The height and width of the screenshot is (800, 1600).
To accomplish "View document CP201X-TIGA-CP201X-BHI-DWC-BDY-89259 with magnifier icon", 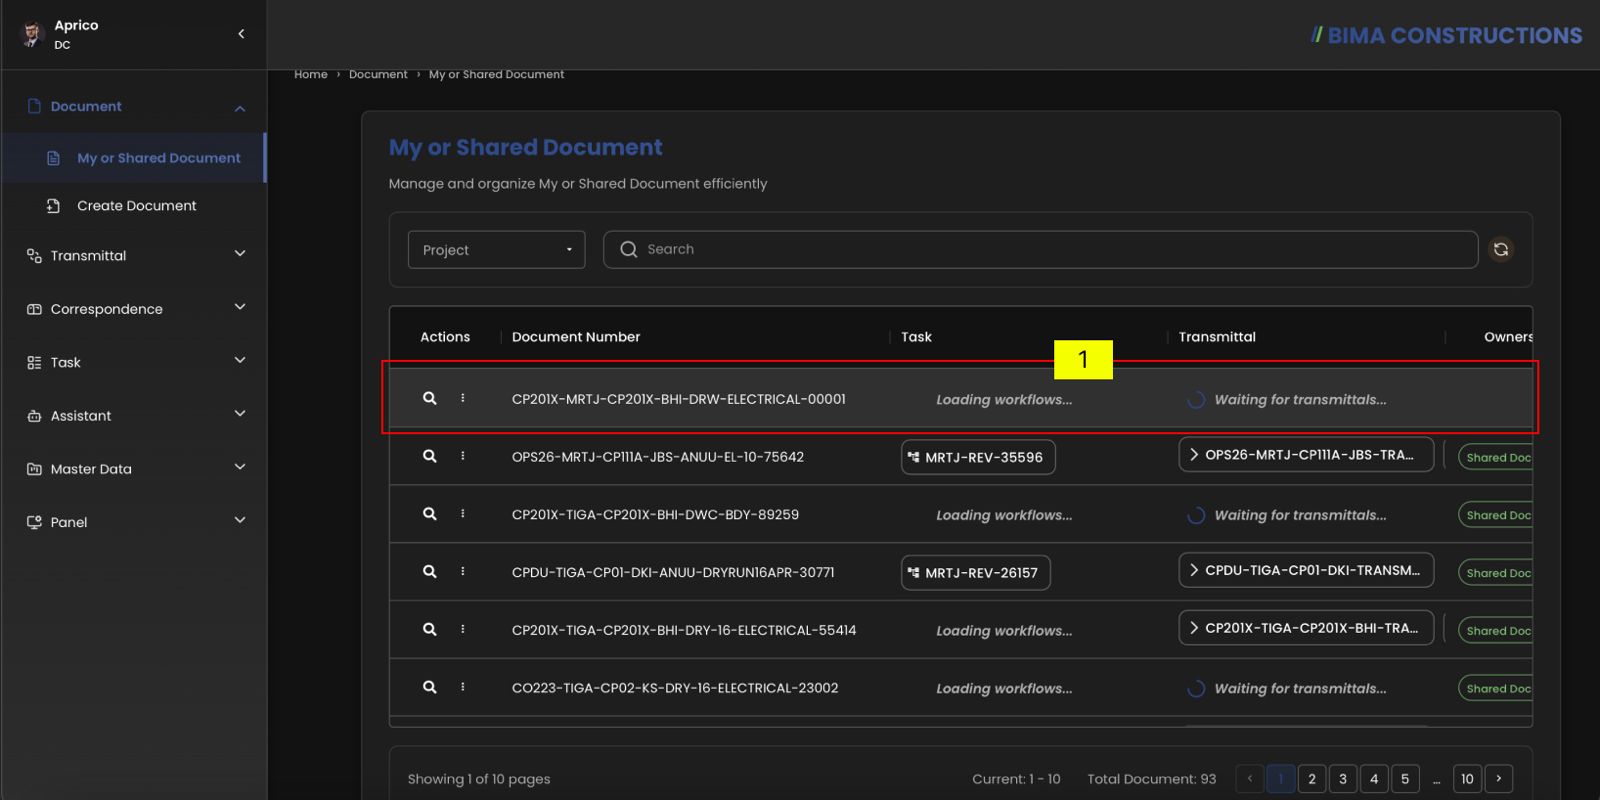I will click(430, 514).
